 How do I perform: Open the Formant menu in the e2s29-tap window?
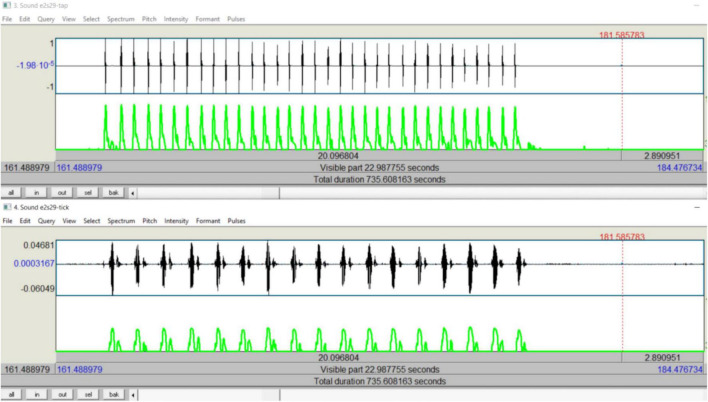(x=207, y=19)
